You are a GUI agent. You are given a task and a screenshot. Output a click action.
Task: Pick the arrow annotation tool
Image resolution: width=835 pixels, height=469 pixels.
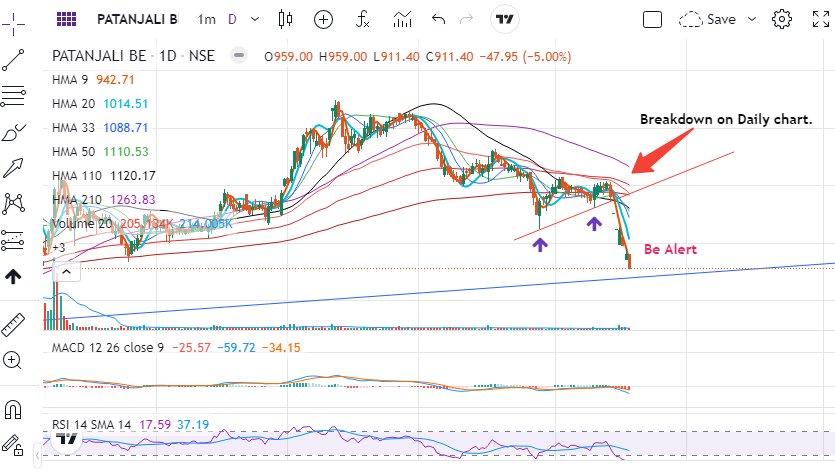[x=13, y=168]
